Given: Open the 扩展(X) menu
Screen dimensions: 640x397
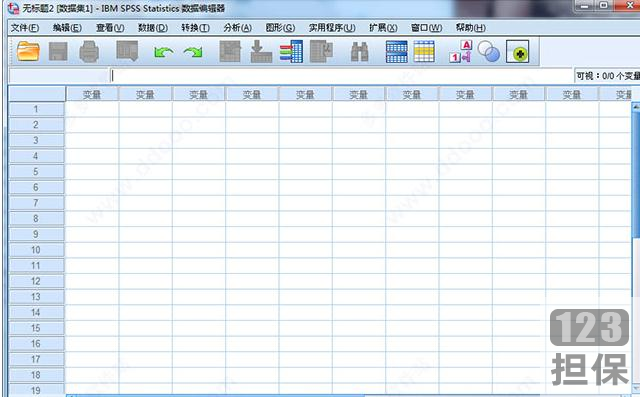Looking at the screenshot, I should click(x=383, y=28).
